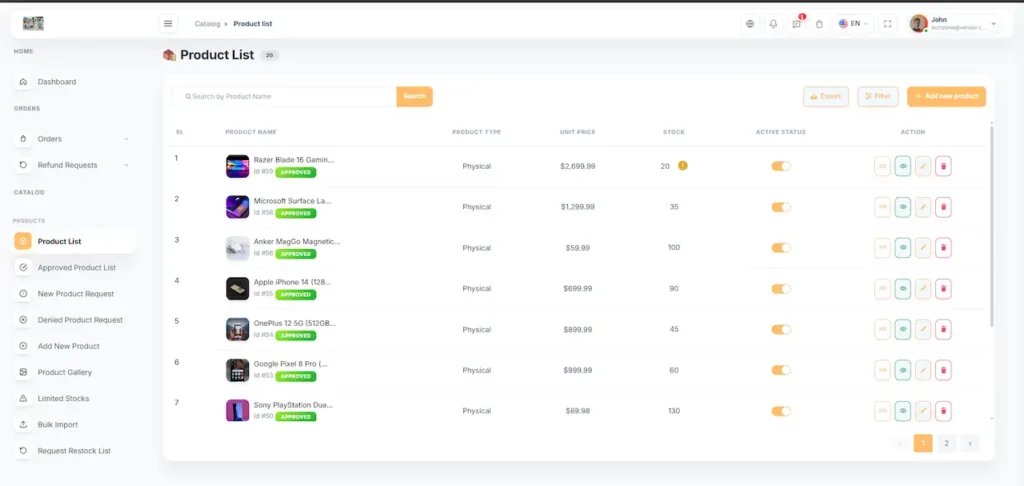Delete the Anker MagGo product
This screenshot has width=1024, height=486.
tap(943, 248)
